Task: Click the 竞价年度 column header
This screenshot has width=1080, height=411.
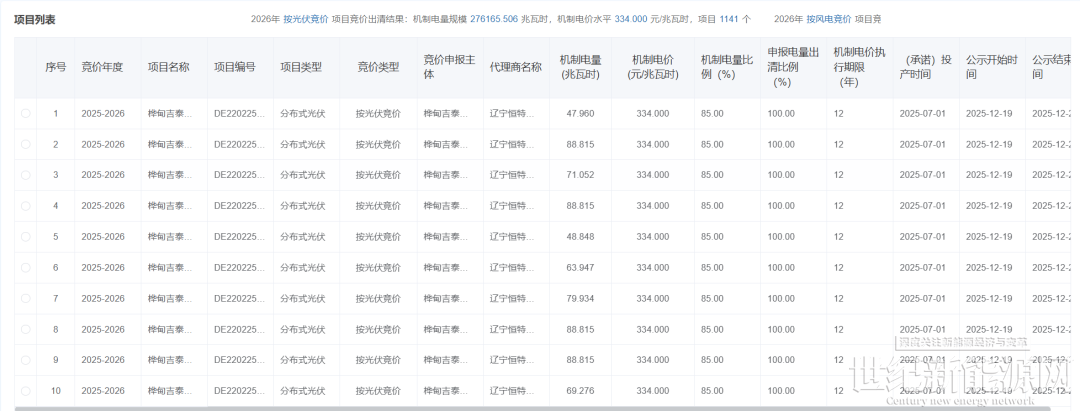Action: 103,68
